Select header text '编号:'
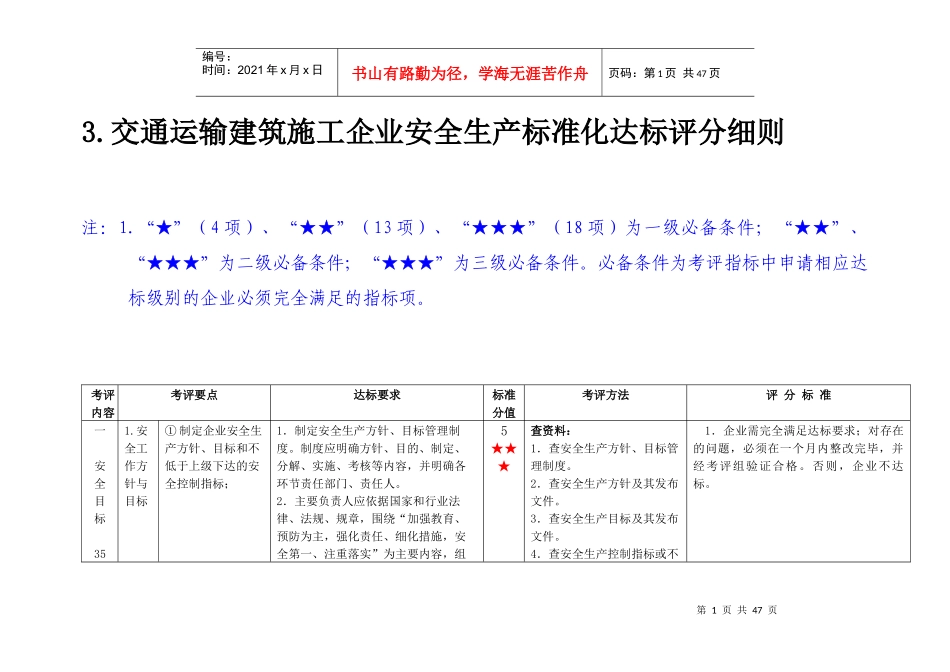 216,56
